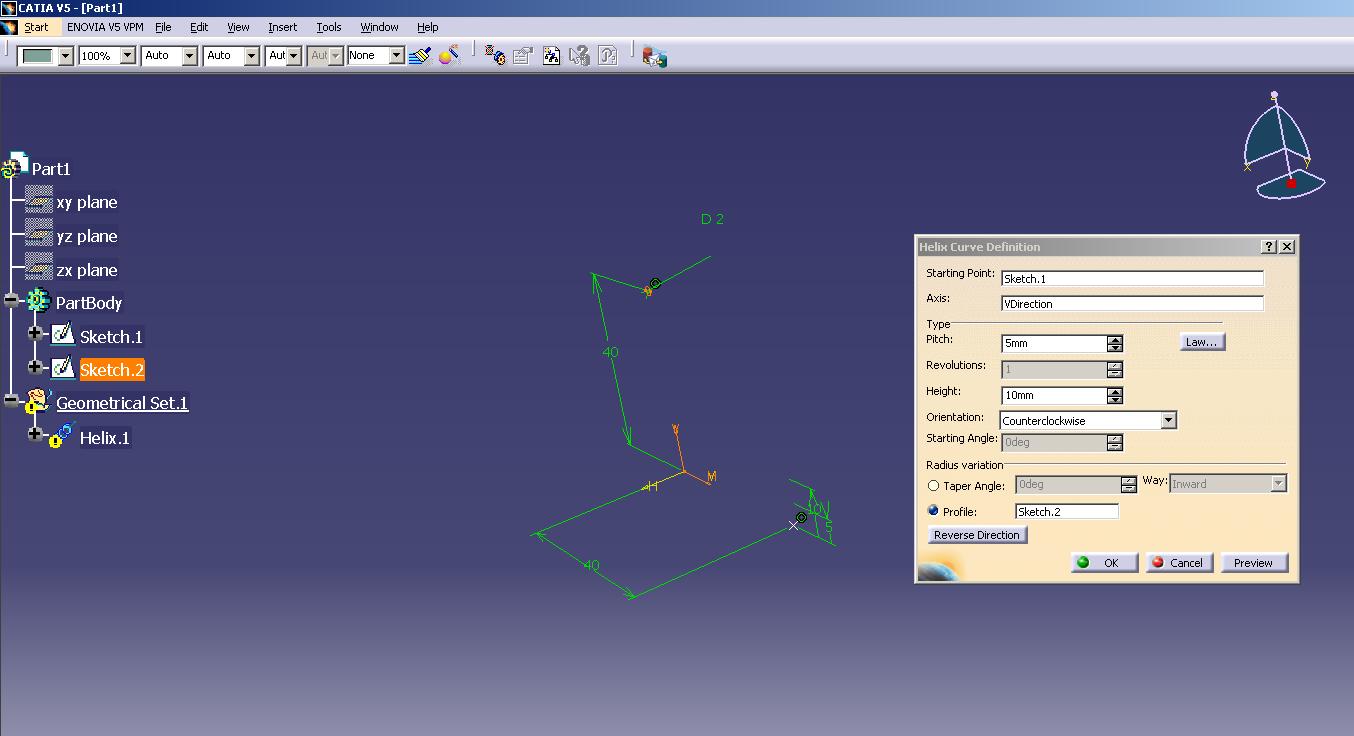Screen dimensions: 1354x736
Task: Select the Part1 tree label
Action: (51, 169)
